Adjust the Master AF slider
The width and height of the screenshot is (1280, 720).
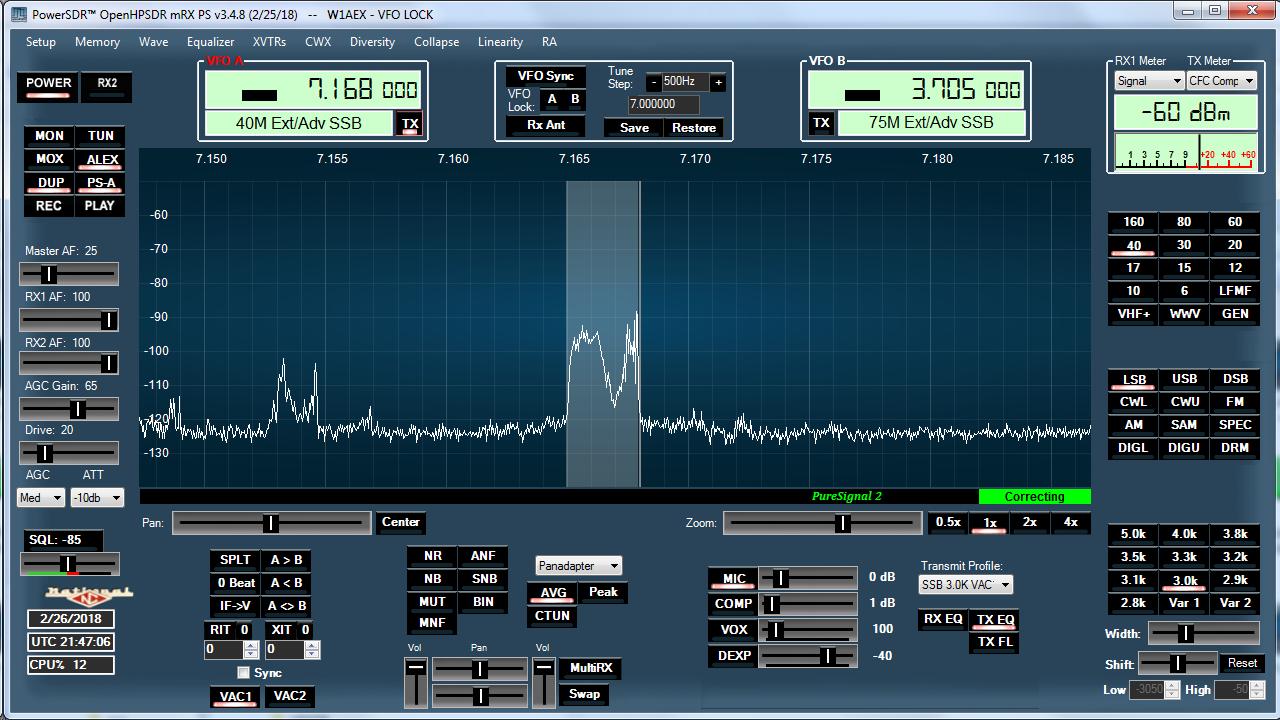click(50, 274)
